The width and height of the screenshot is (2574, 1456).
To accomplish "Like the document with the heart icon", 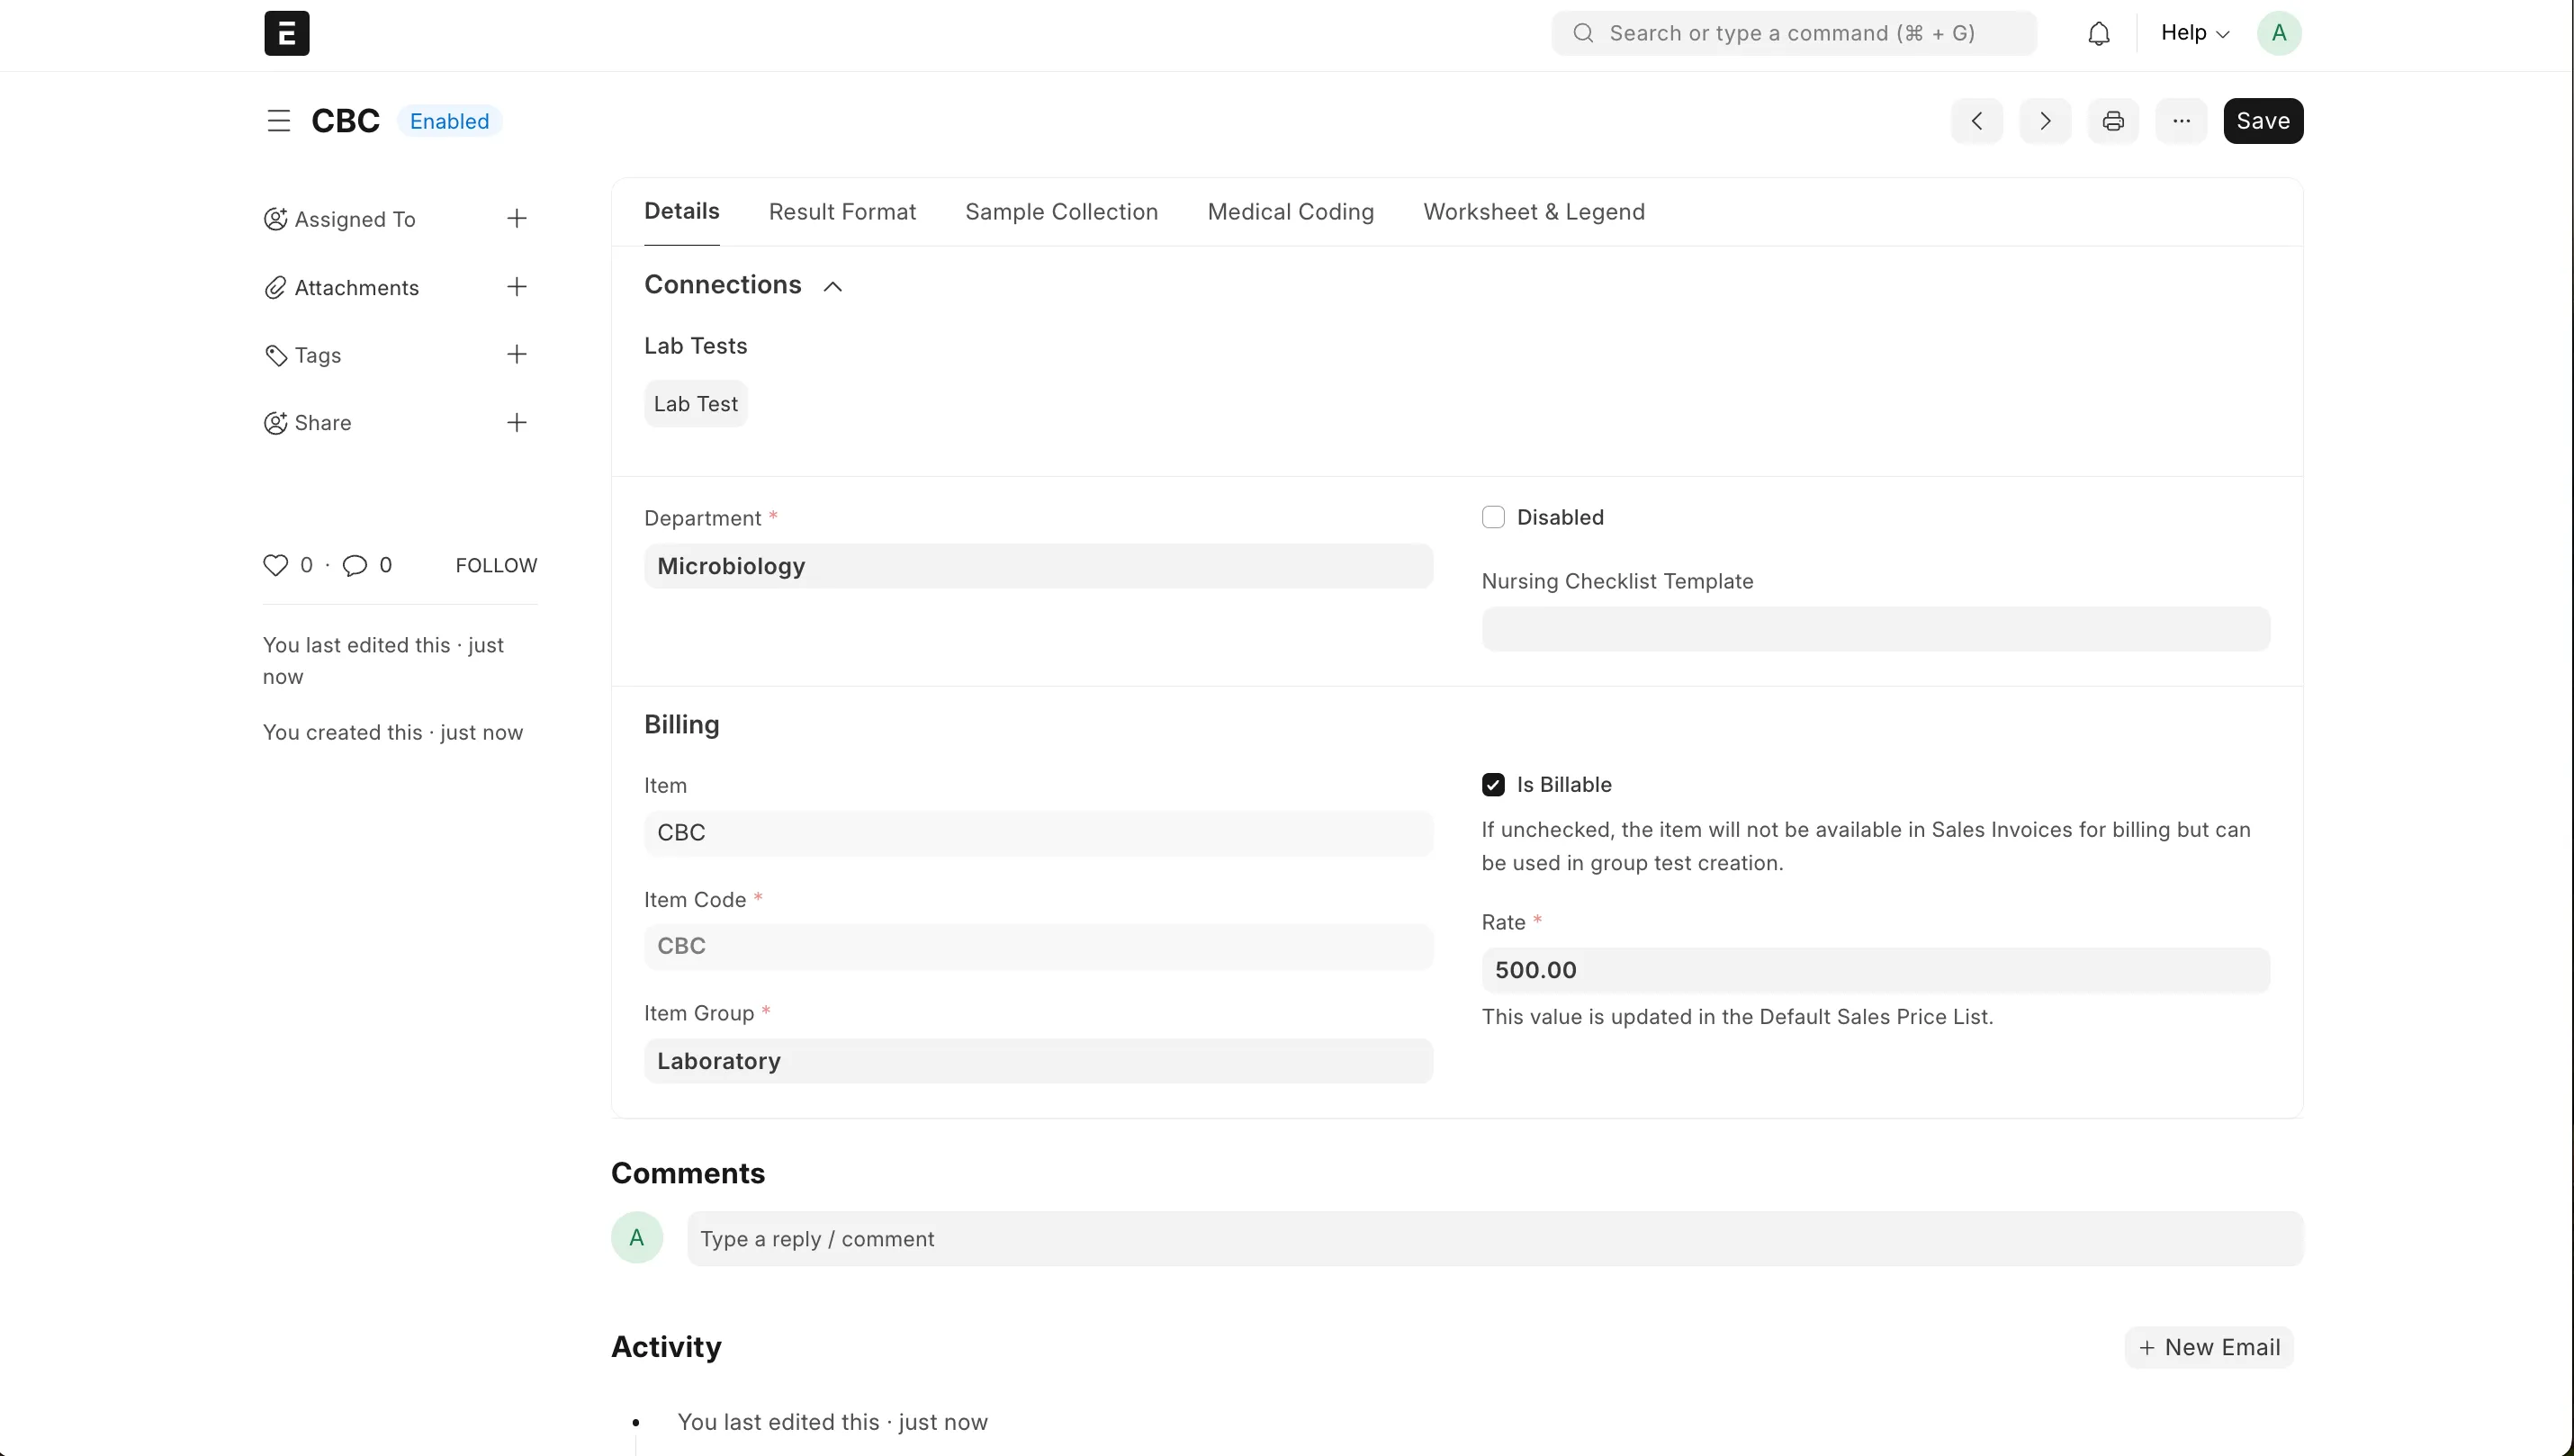I will (x=277, y=565).
